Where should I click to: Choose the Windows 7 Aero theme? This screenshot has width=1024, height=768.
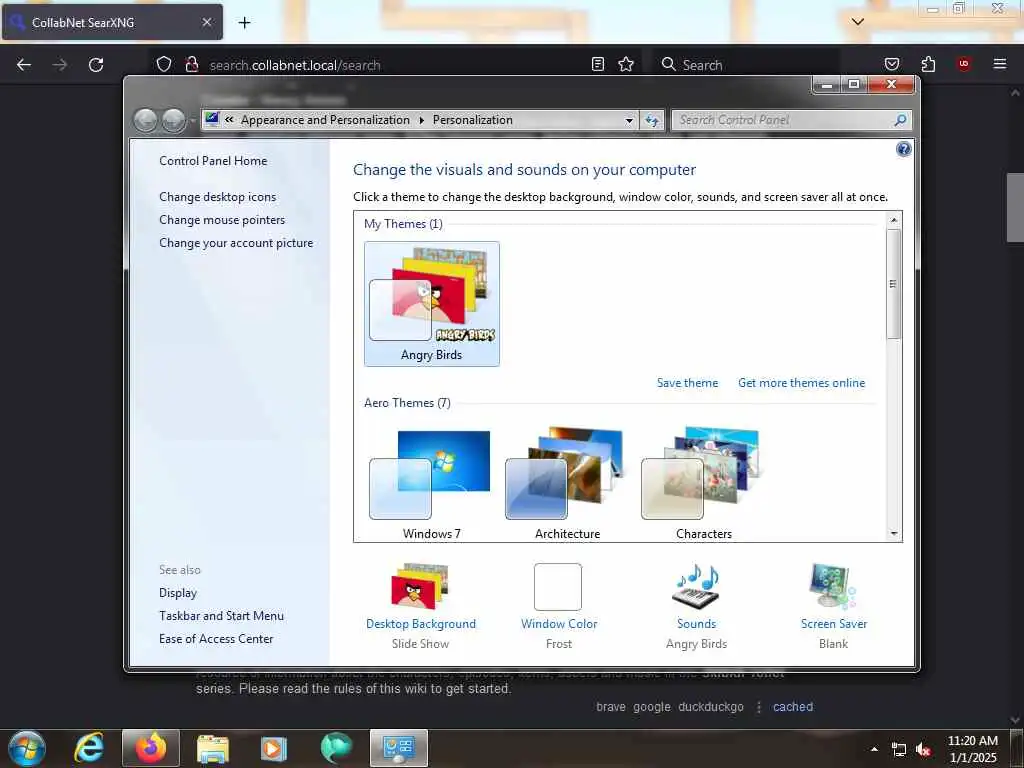(x=430, y=483)
